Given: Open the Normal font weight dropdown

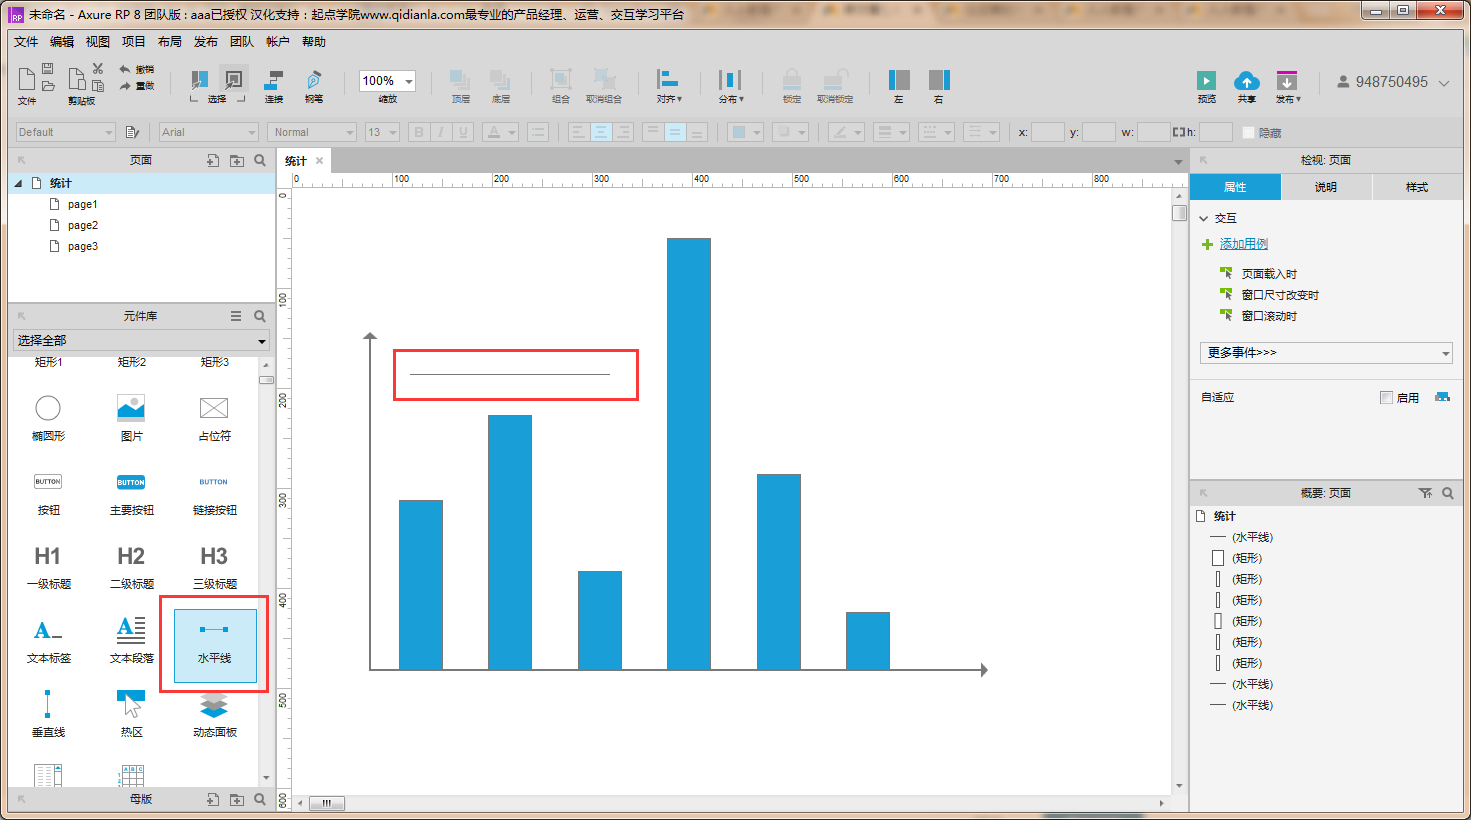Looking at the screenshot, I should click(313, 132).
